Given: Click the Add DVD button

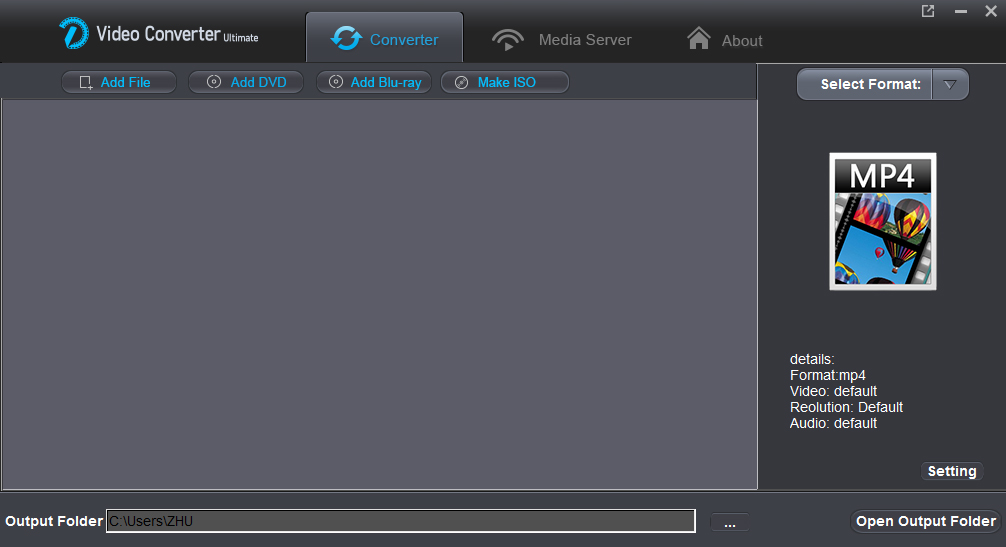Looking at the screenshot, I should (x=246, y=82).
